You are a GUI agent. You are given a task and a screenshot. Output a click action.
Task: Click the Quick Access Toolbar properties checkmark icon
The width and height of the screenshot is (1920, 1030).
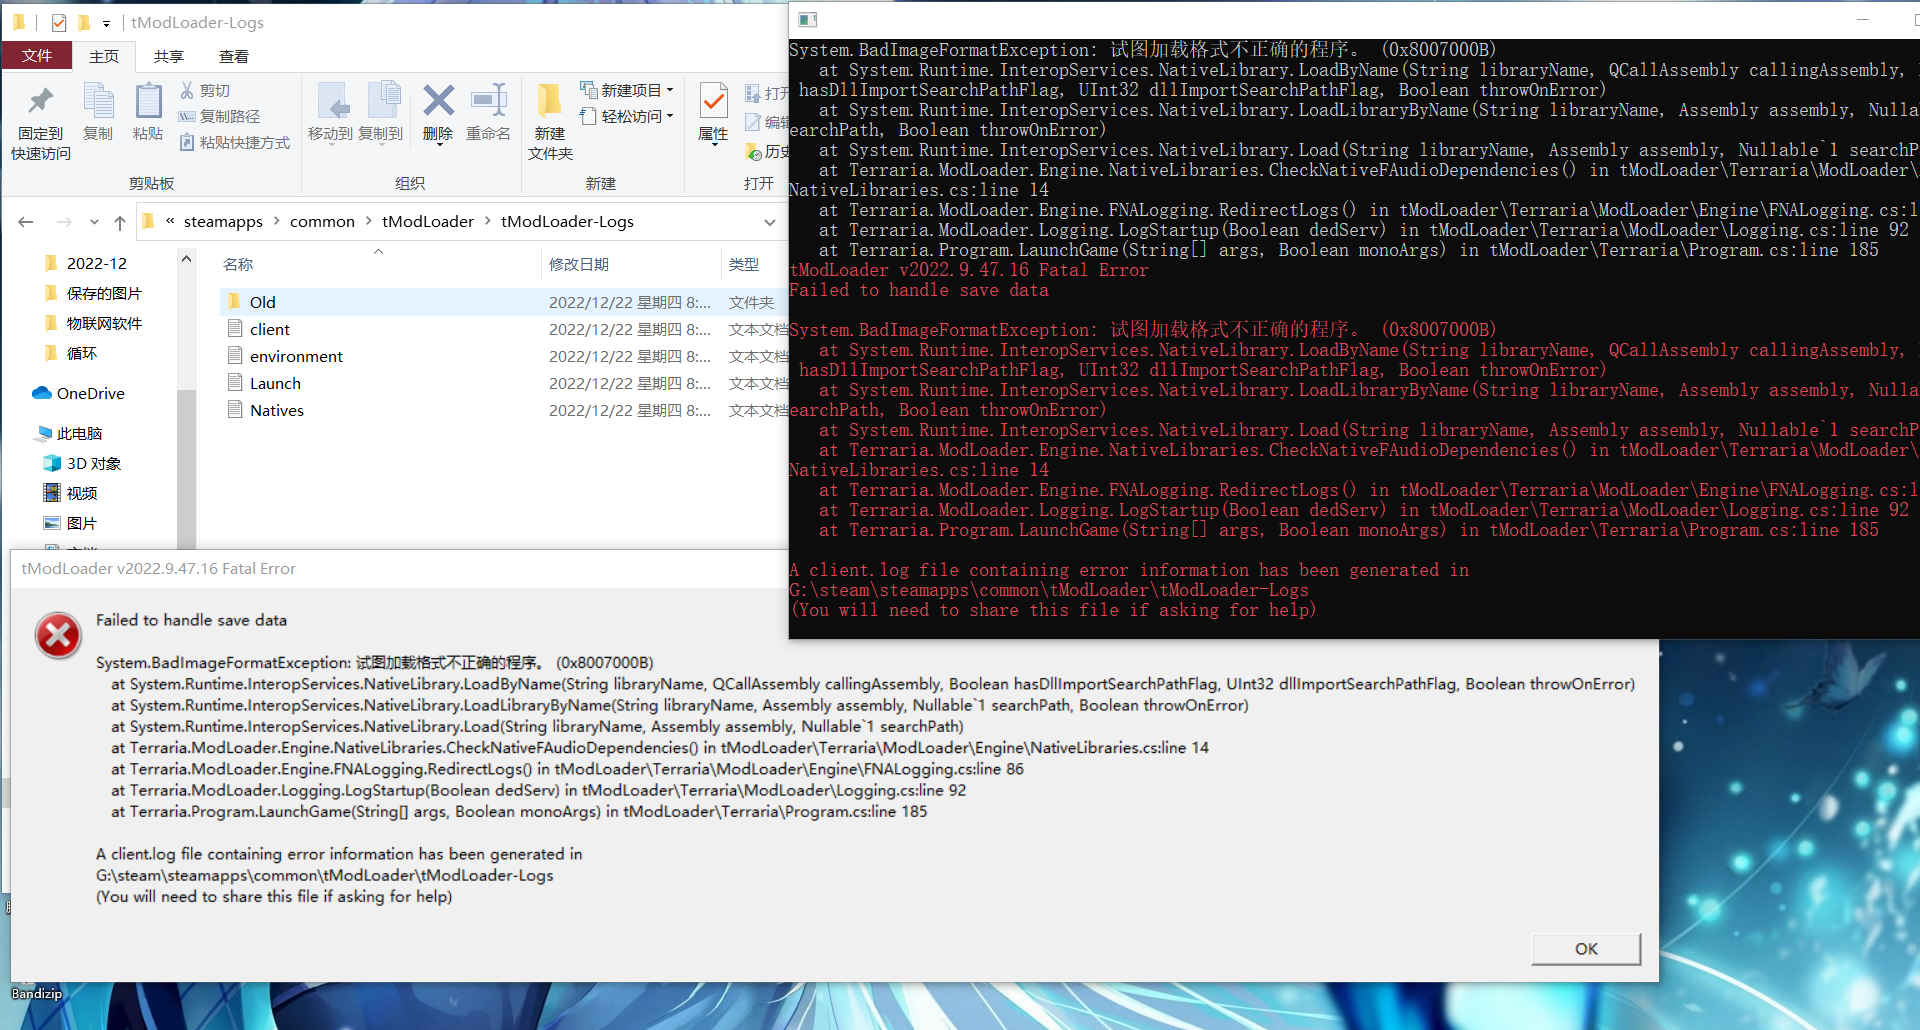point(59,22)
